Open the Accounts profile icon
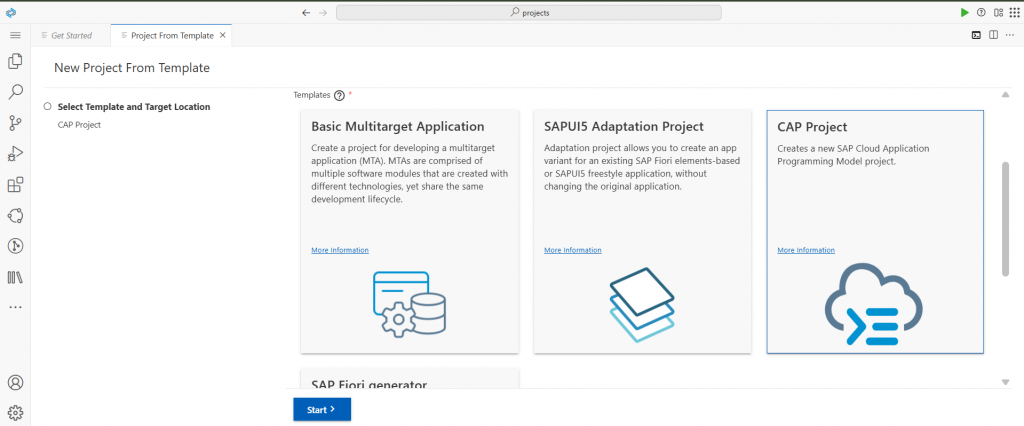This screenshot has height=426, width=1024. tap(15, 382)
